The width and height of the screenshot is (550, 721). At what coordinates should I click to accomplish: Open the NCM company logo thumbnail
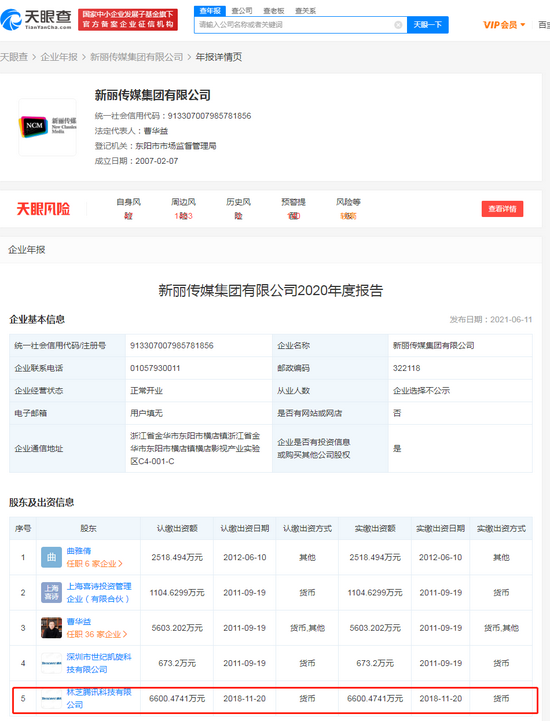(48, 126)
